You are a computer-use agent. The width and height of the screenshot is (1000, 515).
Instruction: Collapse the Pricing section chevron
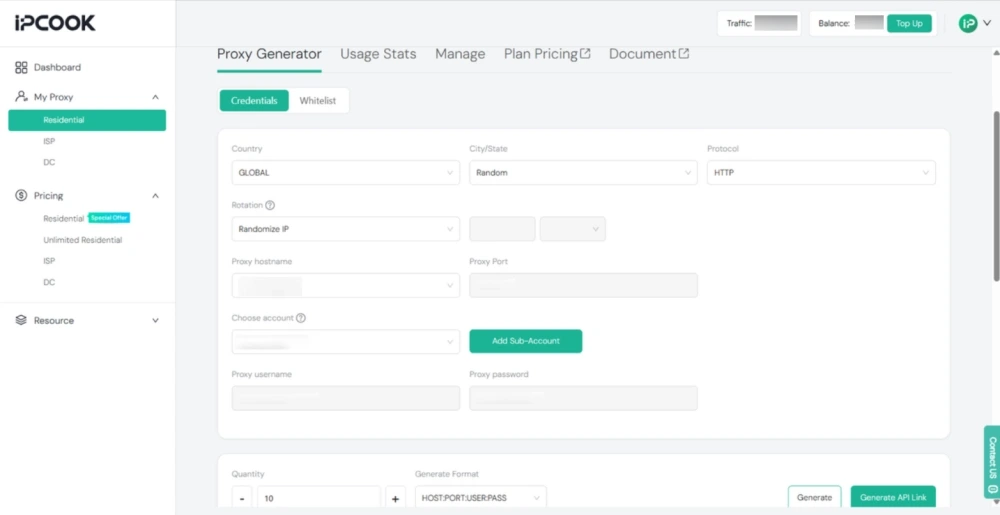point(155,196)
